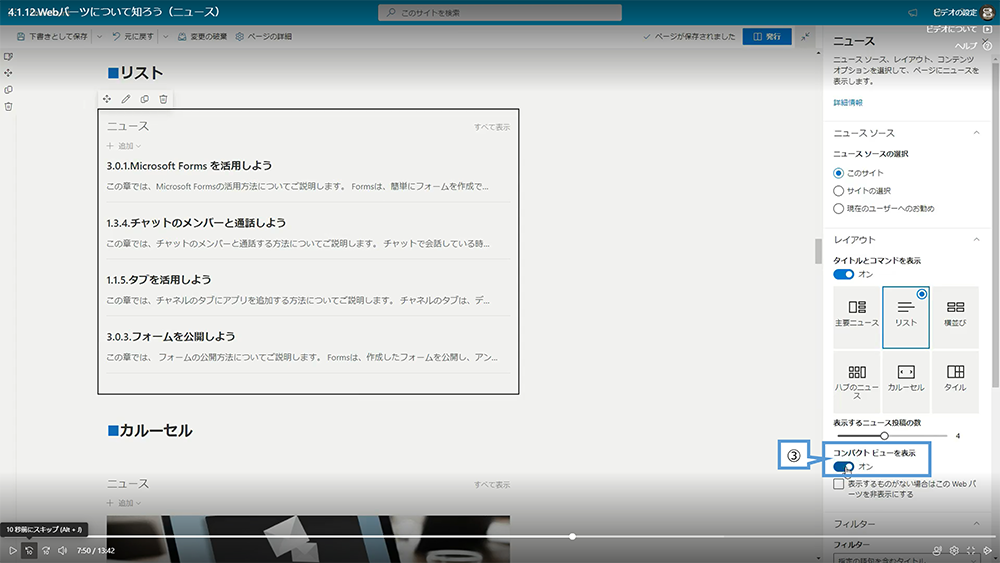Select the リスト layout tile
1000x563 pixels.
point(906,317)
